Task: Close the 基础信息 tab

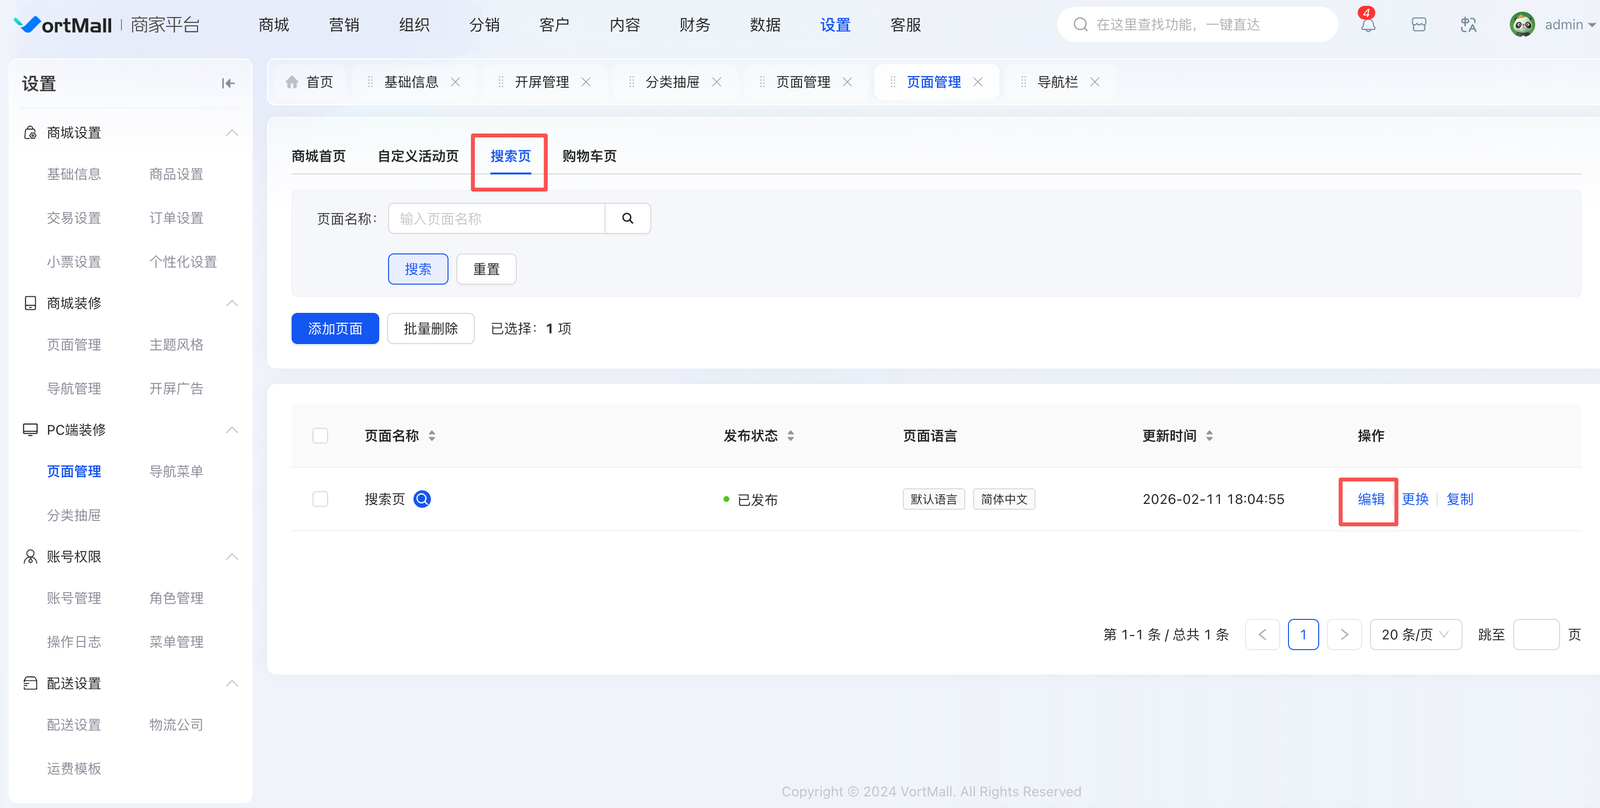Action: tap(456, 82)
